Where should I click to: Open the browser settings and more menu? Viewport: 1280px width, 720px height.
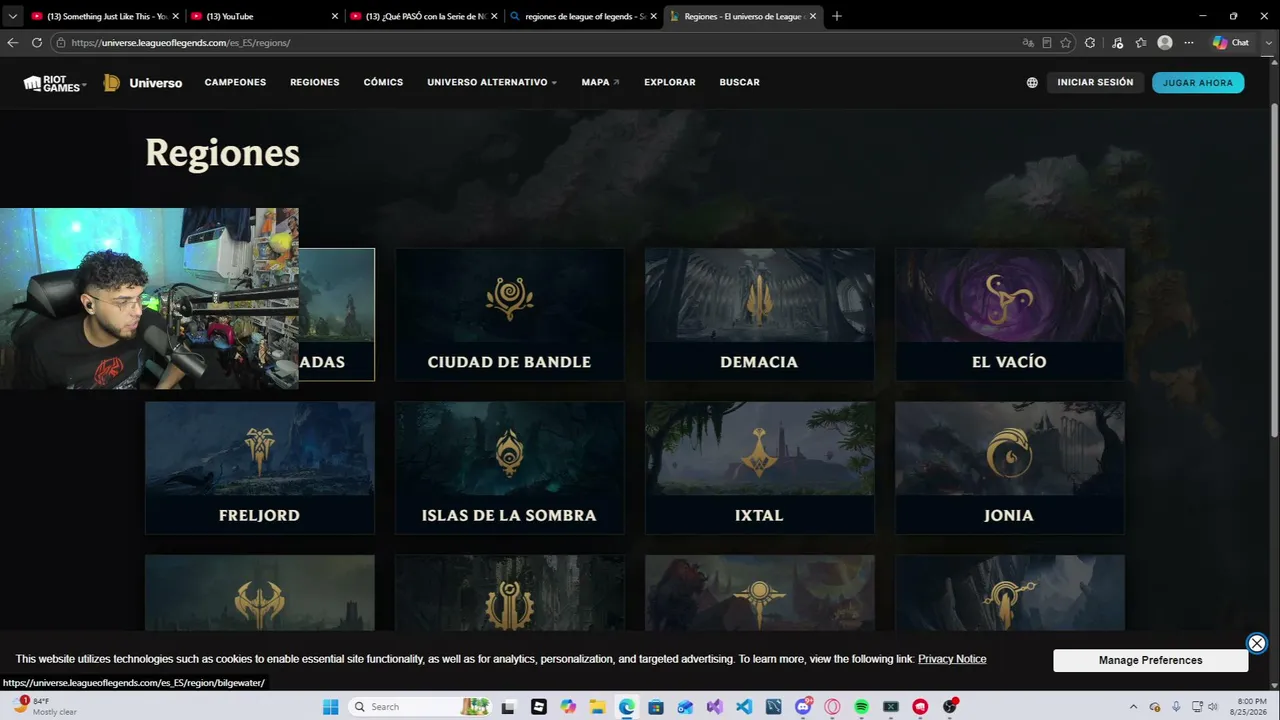point(1189,43)
